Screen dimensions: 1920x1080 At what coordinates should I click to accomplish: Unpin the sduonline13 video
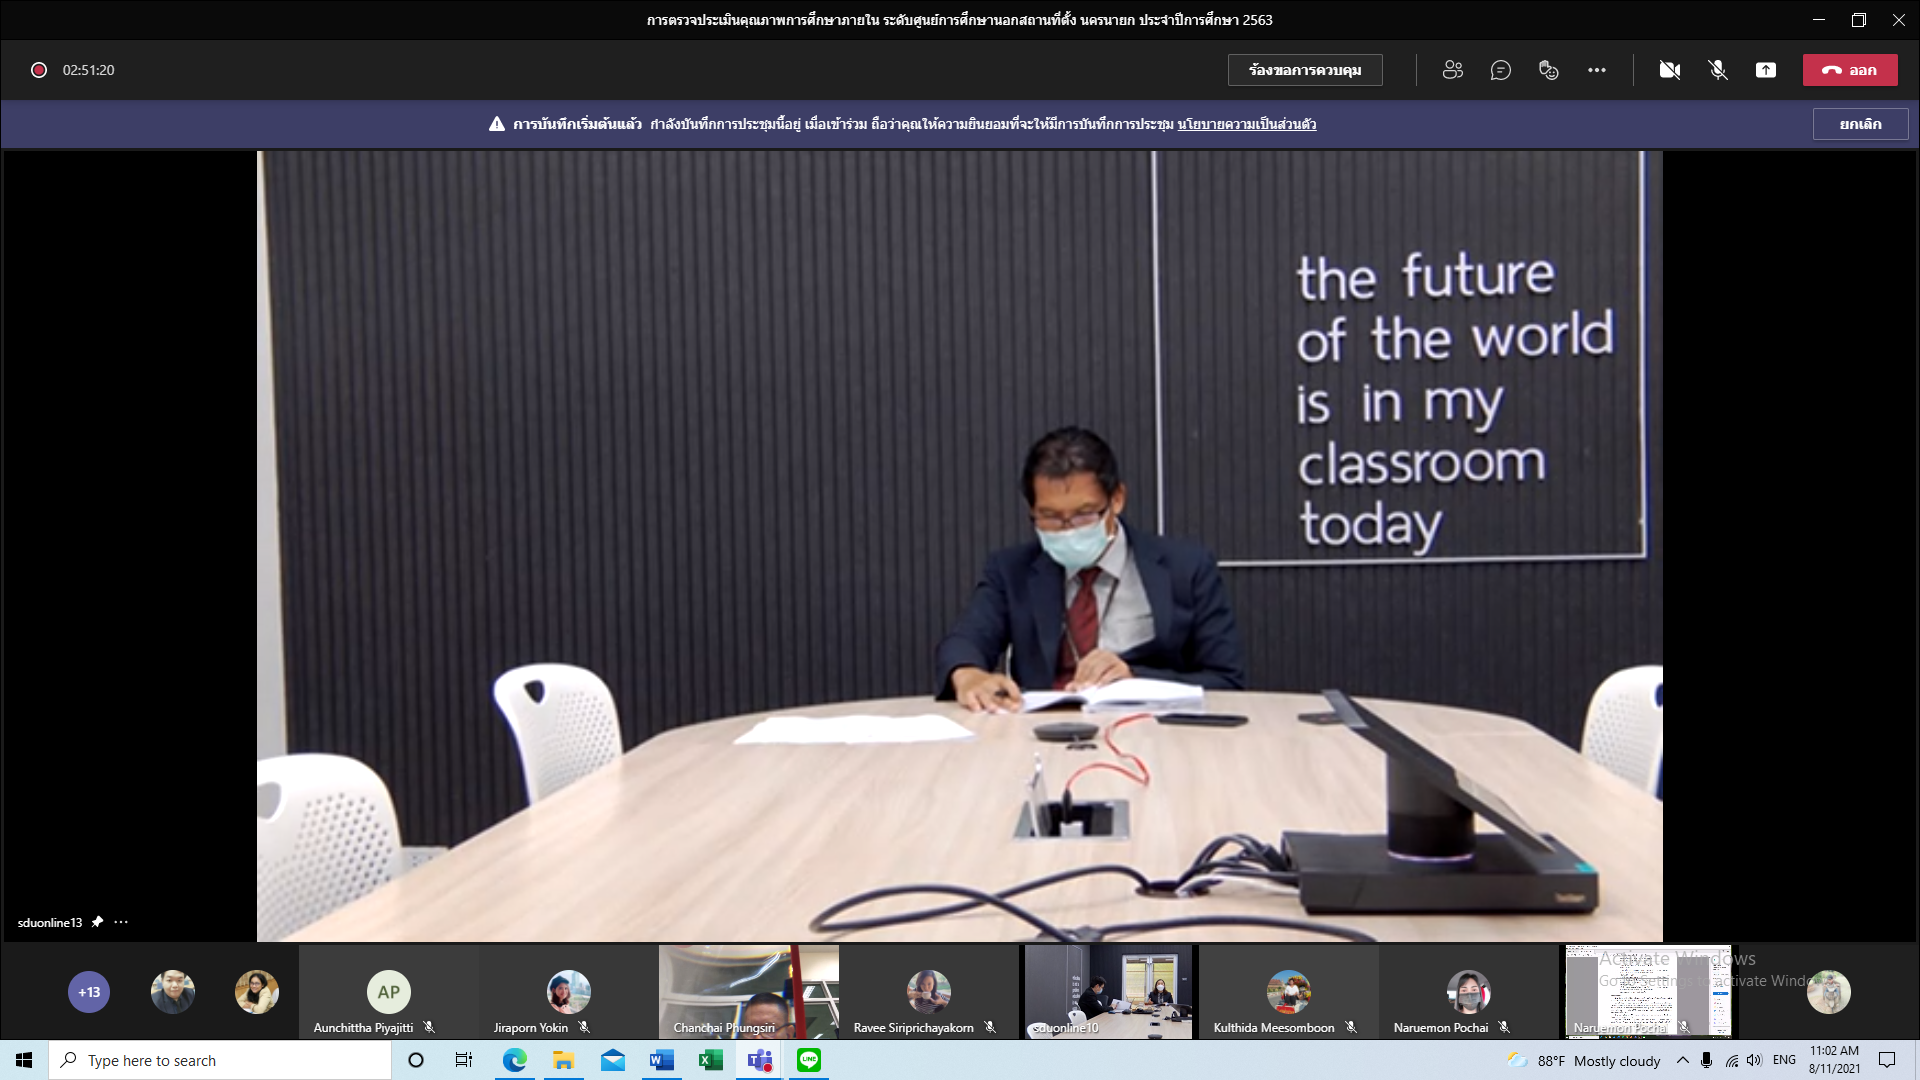97,922
